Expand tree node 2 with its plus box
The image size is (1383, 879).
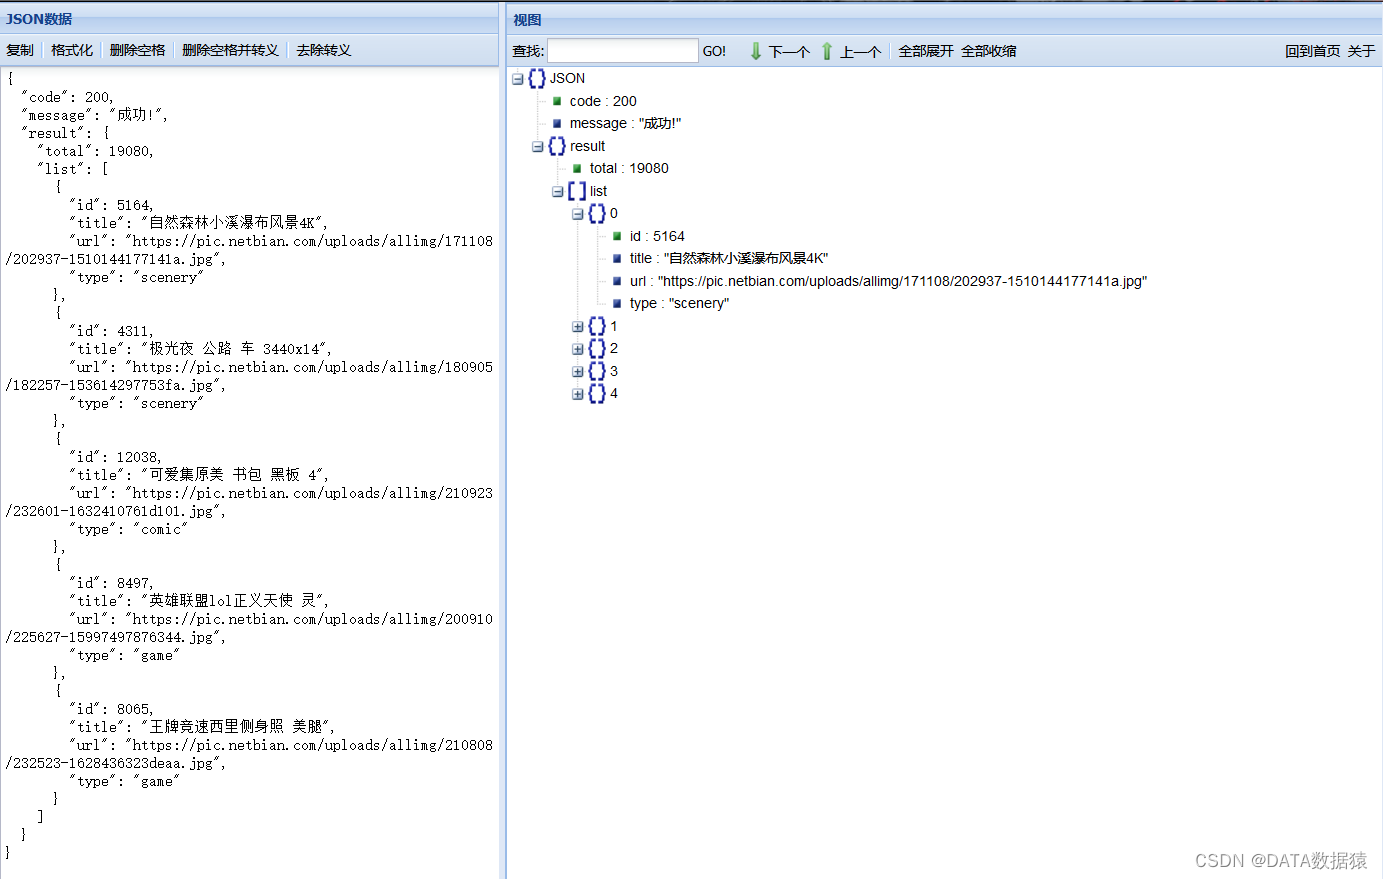tap(577, 348)
